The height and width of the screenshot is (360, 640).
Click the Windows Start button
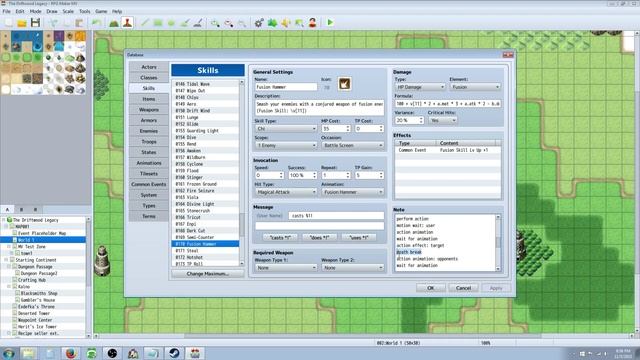[x=8, y=353]
